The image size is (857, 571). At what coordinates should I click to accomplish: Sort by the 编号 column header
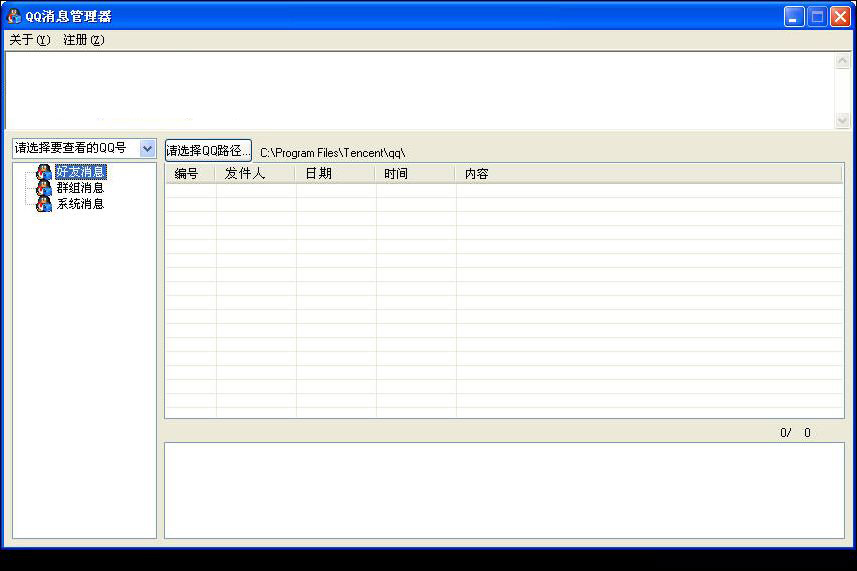(x=190, y=174)
